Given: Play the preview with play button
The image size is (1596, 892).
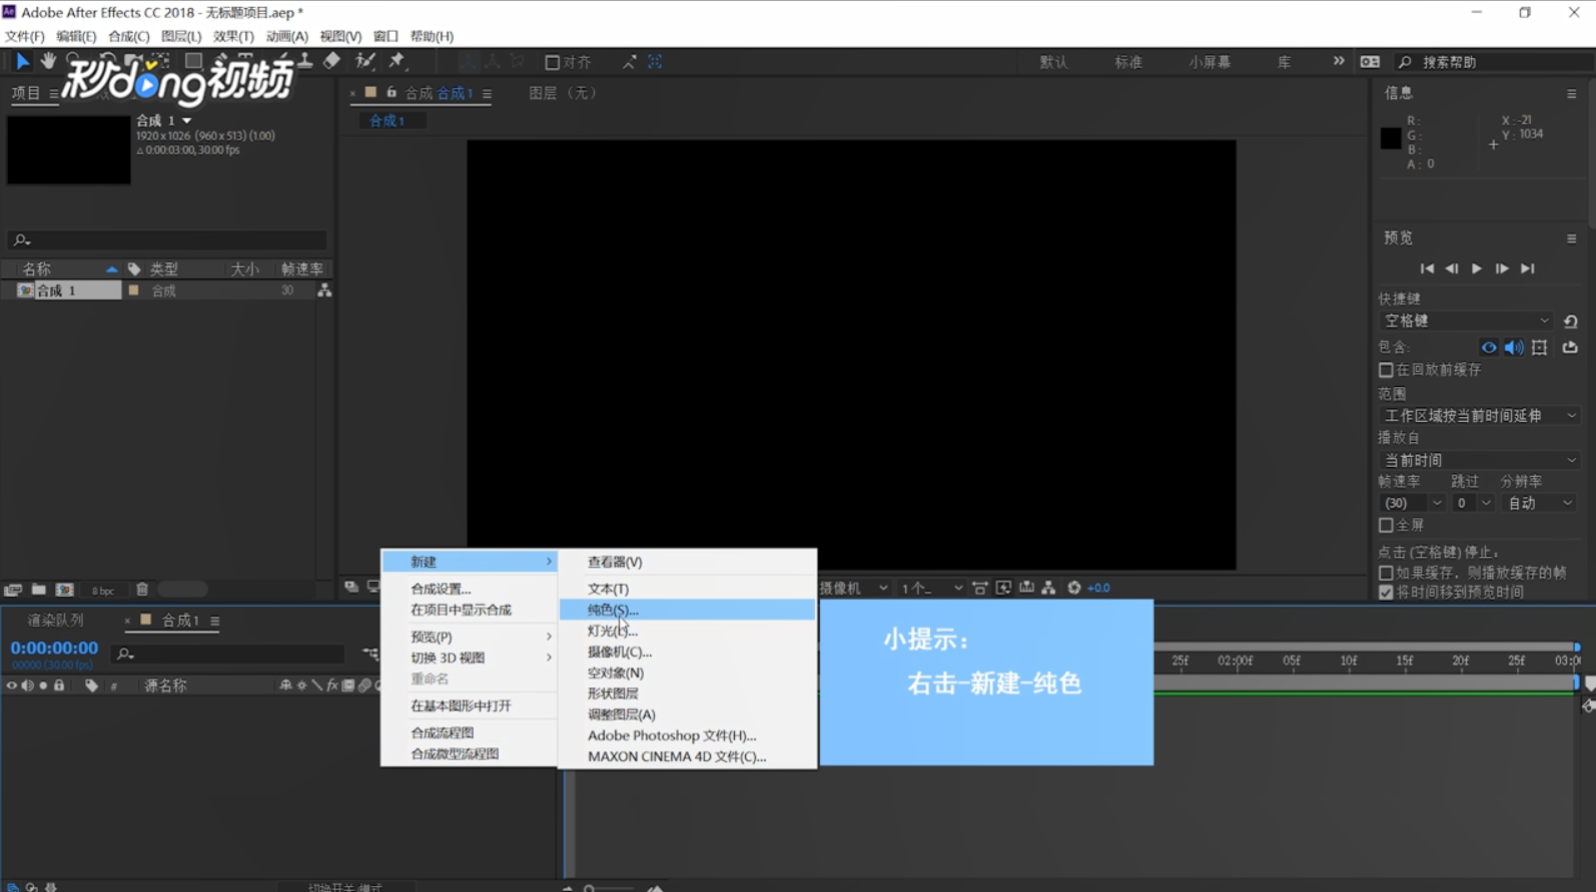Looking at the screenshot, I should [1476, 269].
